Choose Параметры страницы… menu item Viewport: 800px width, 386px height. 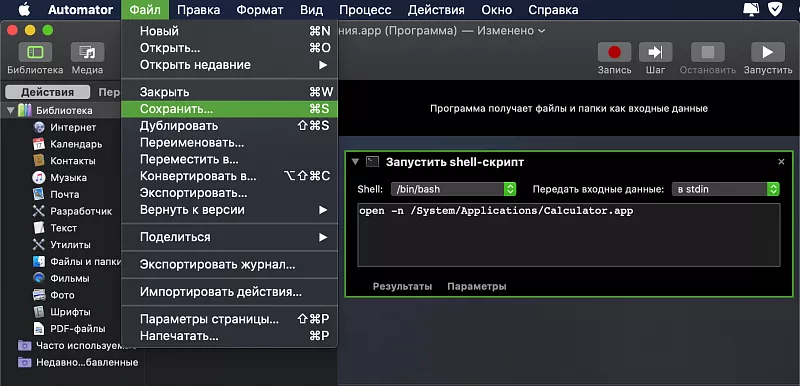(x=229, y=320)
